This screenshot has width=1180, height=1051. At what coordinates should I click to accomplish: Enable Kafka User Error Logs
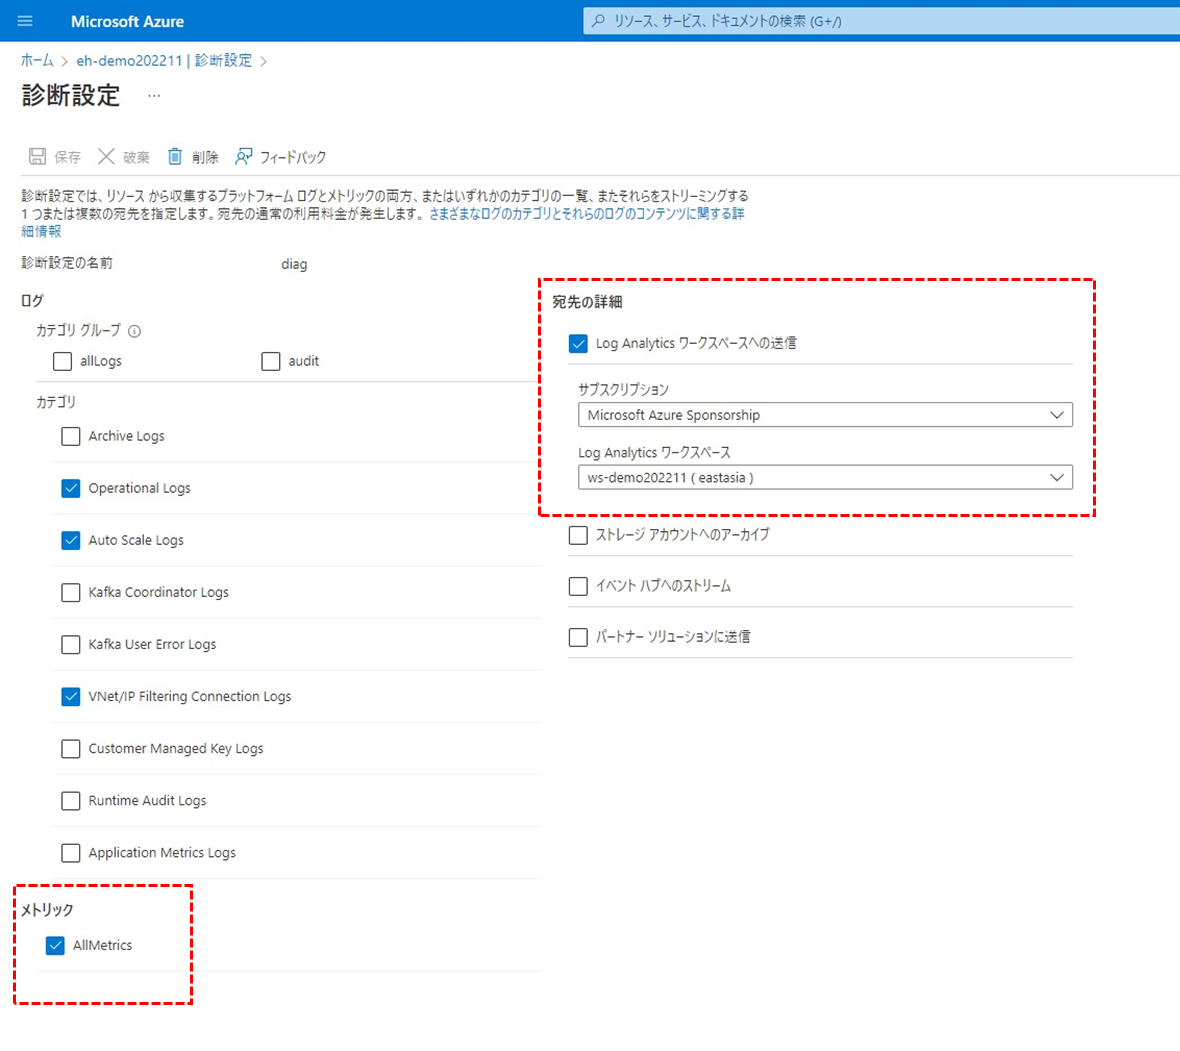pyautogui.click(x=71, y=645)
